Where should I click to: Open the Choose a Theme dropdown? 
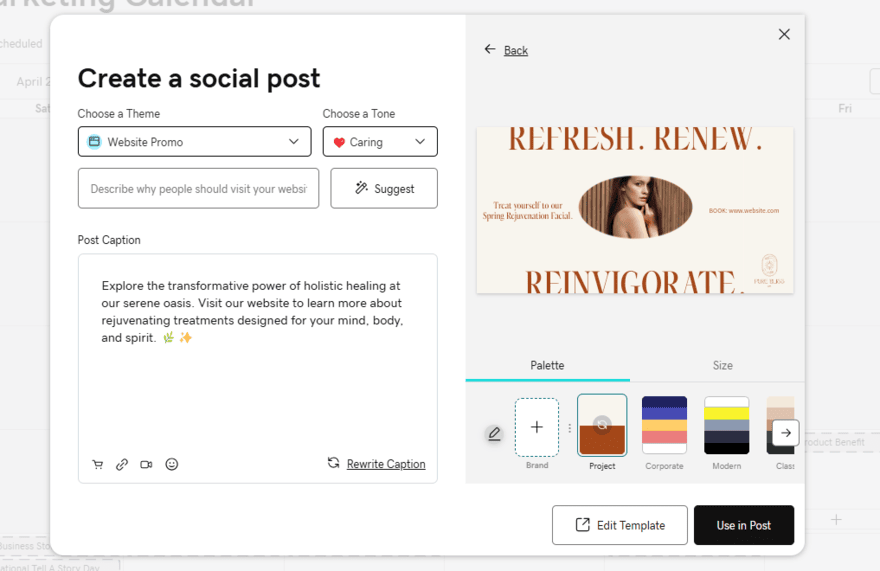click(194, 141)
